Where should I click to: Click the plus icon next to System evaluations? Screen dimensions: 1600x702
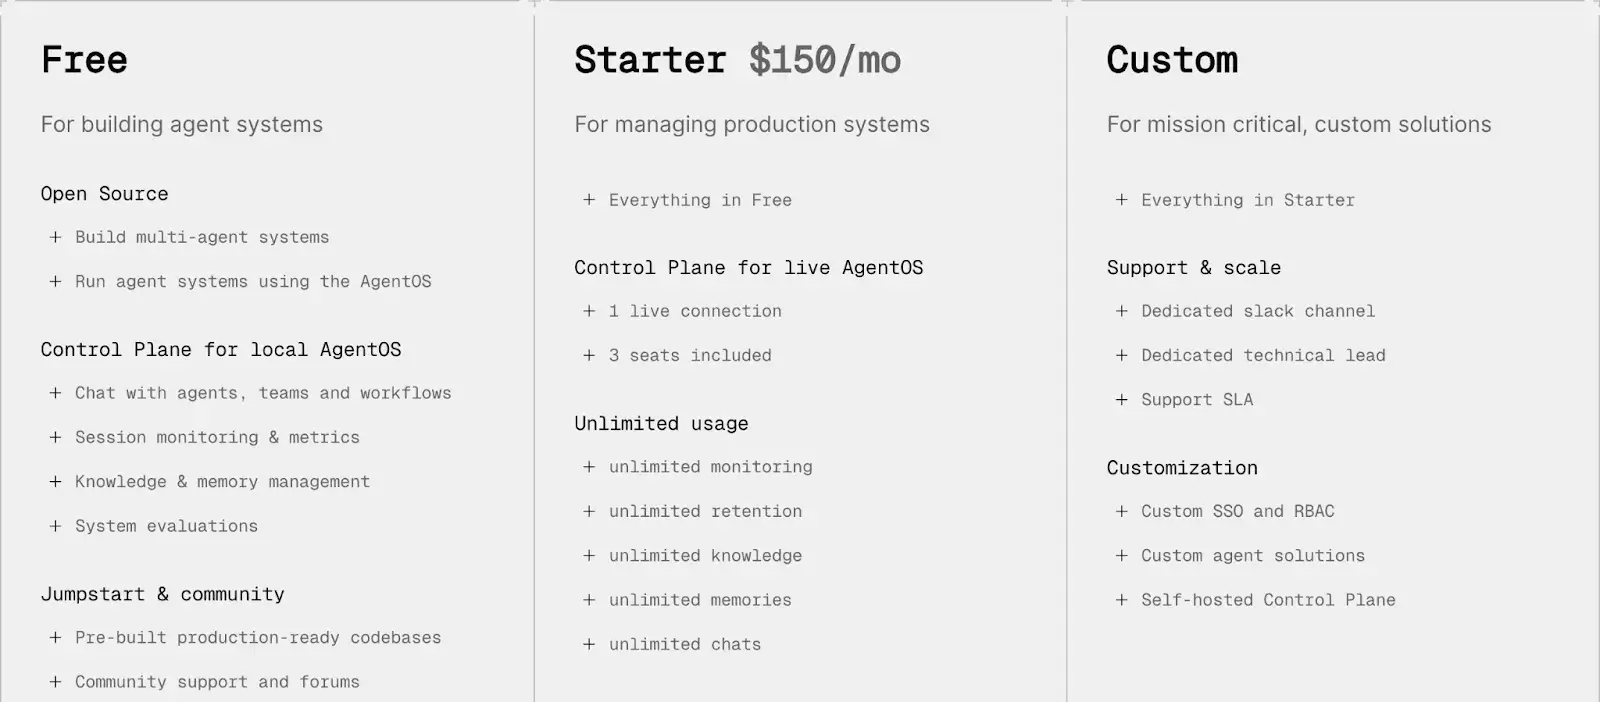click(x=55, y=526)
